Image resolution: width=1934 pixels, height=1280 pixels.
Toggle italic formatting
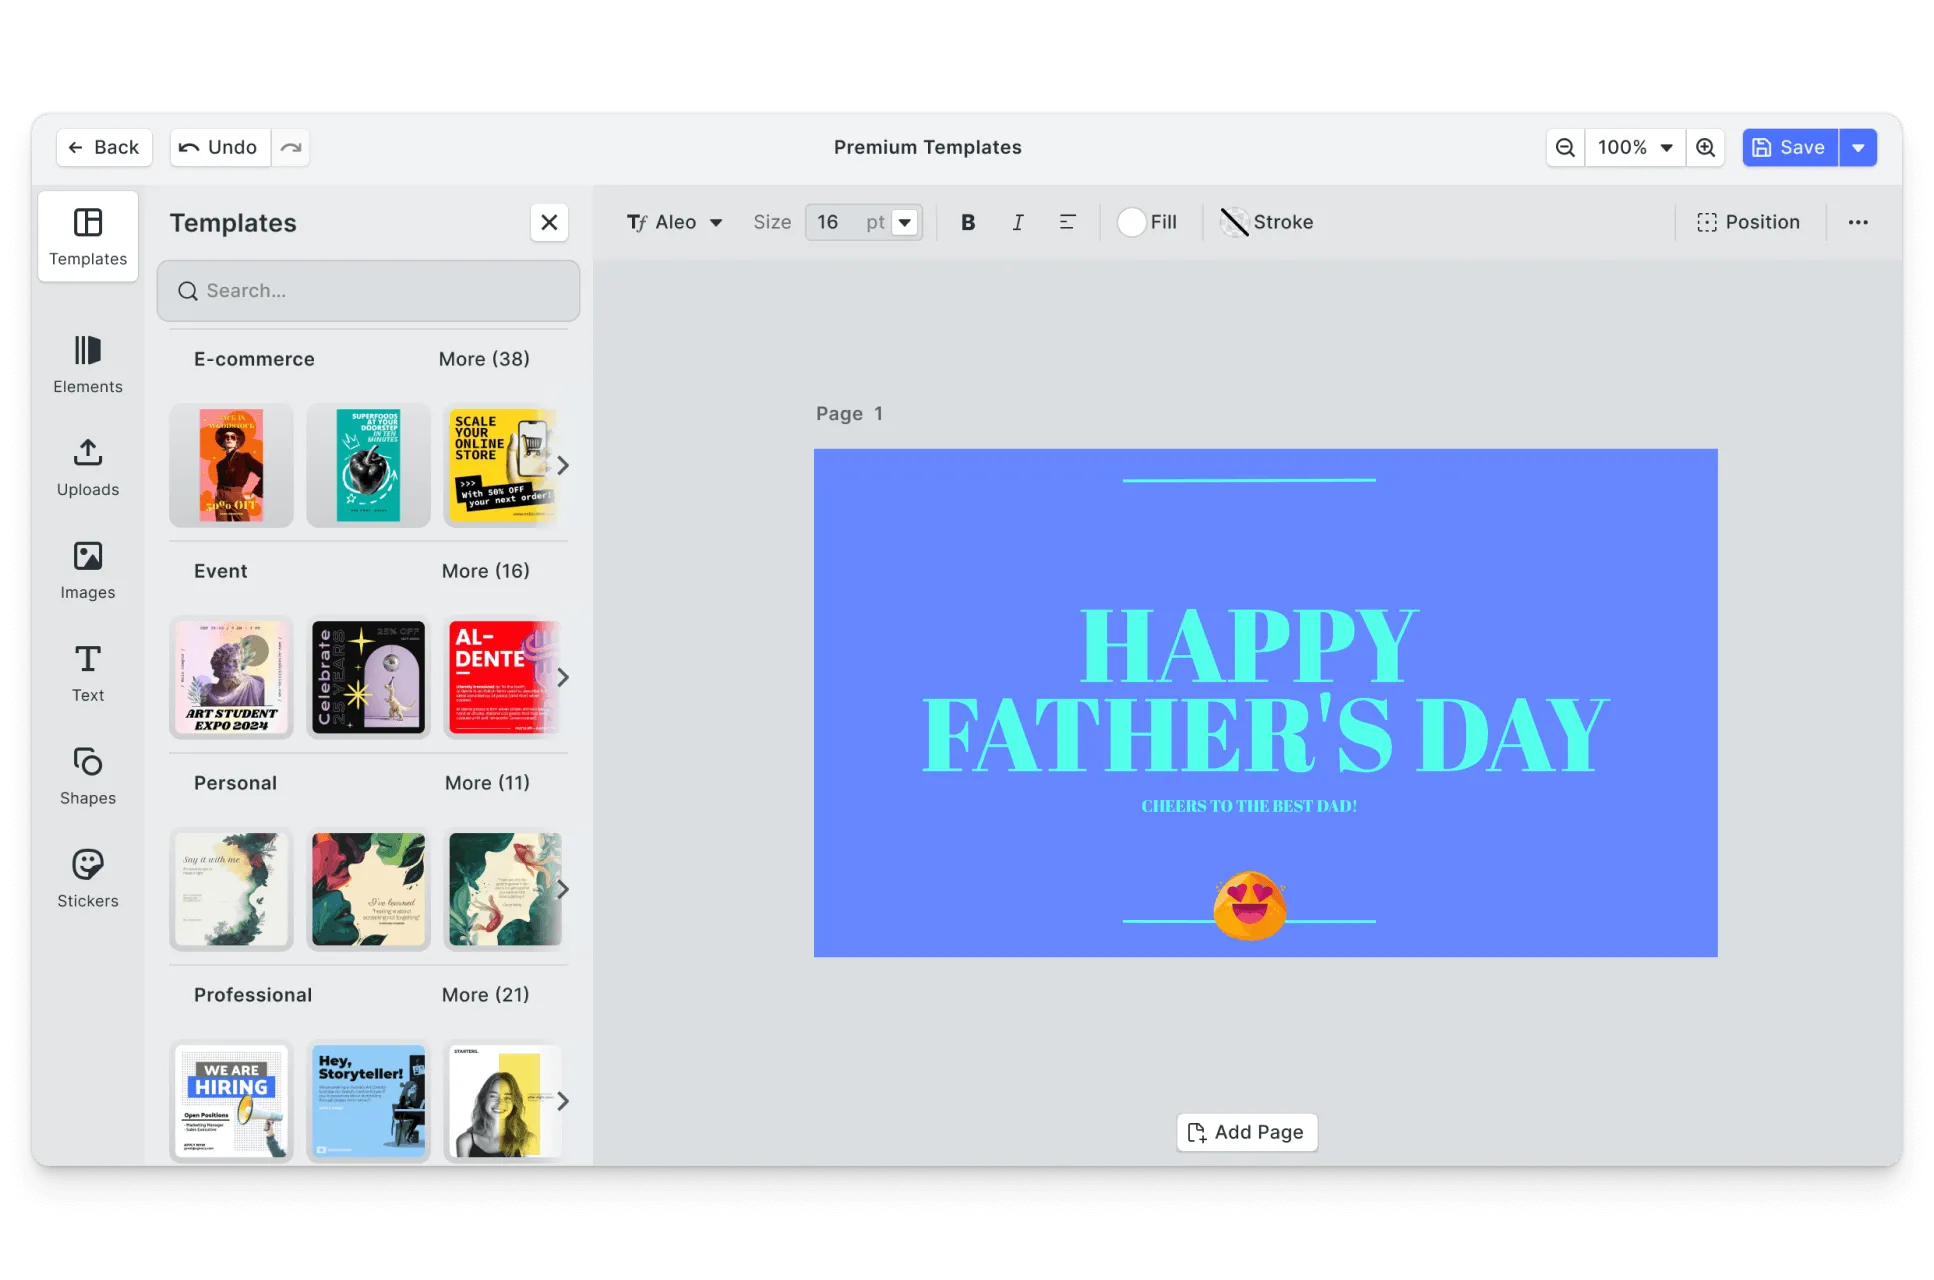[x=1018, y=222]
